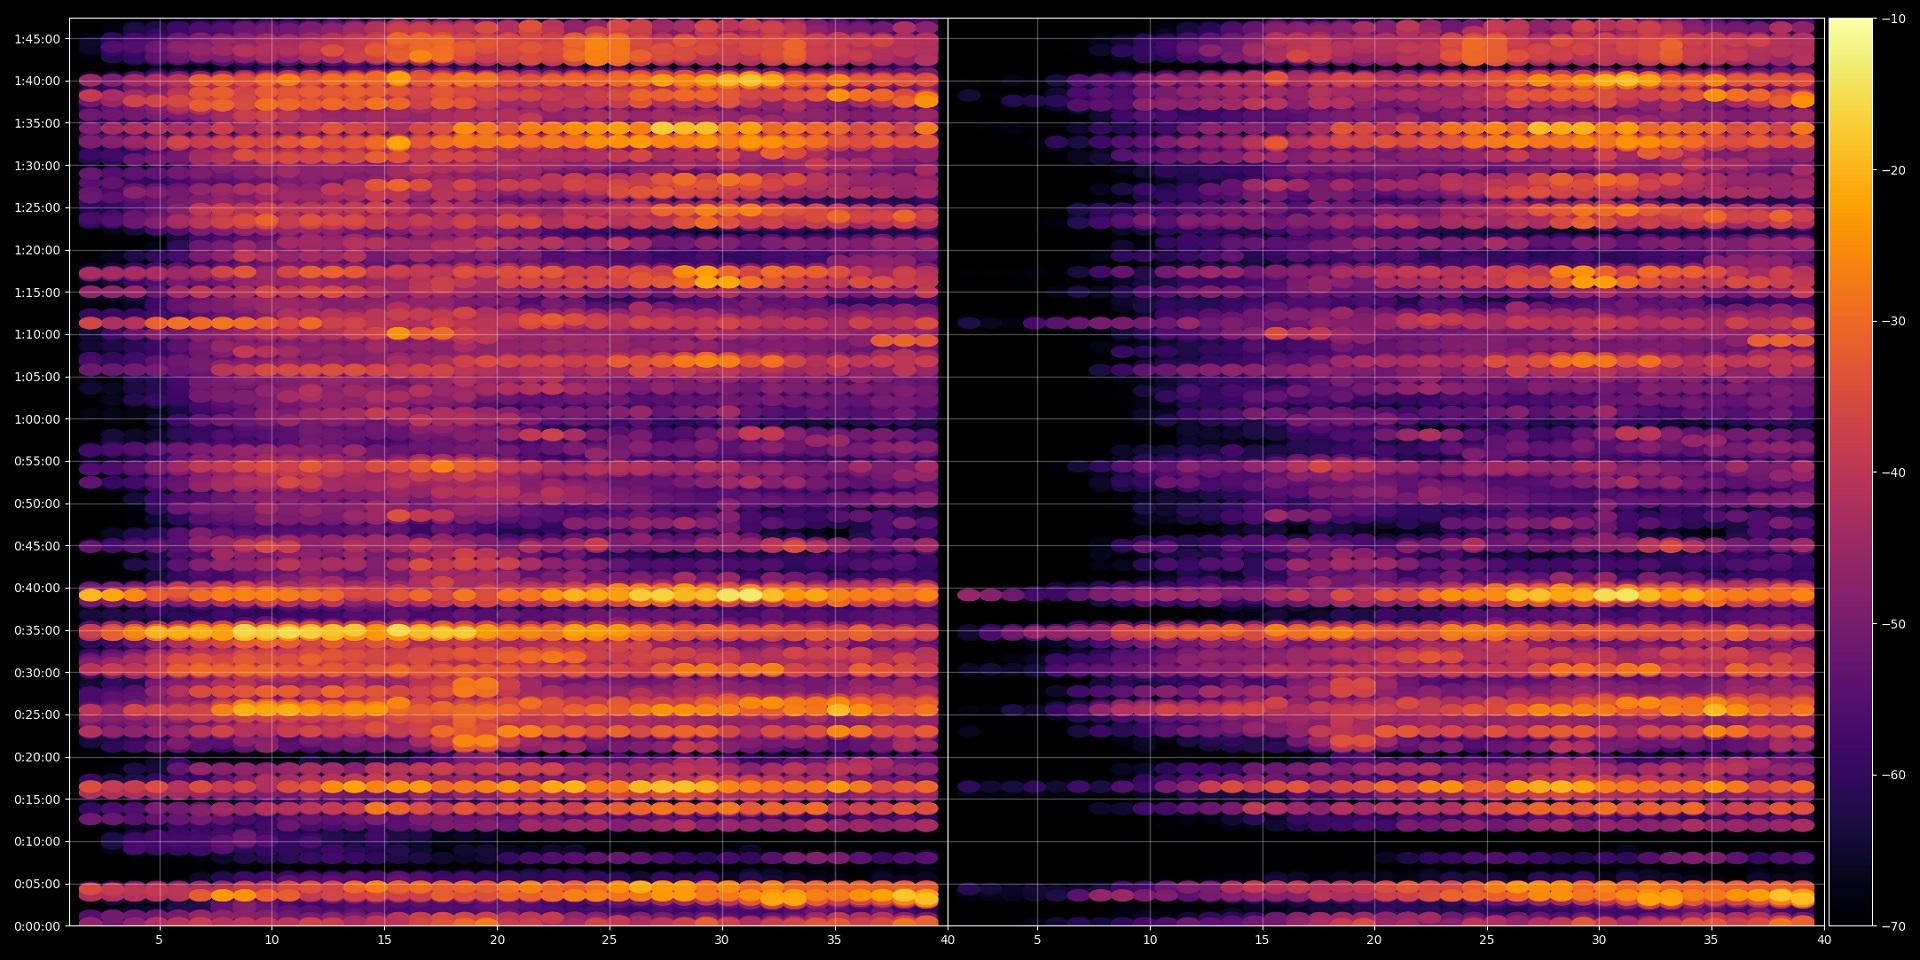1920x960 pixels.
Task: Click x-axis tick 5 under left heatmap
Action: coord(159,940)
